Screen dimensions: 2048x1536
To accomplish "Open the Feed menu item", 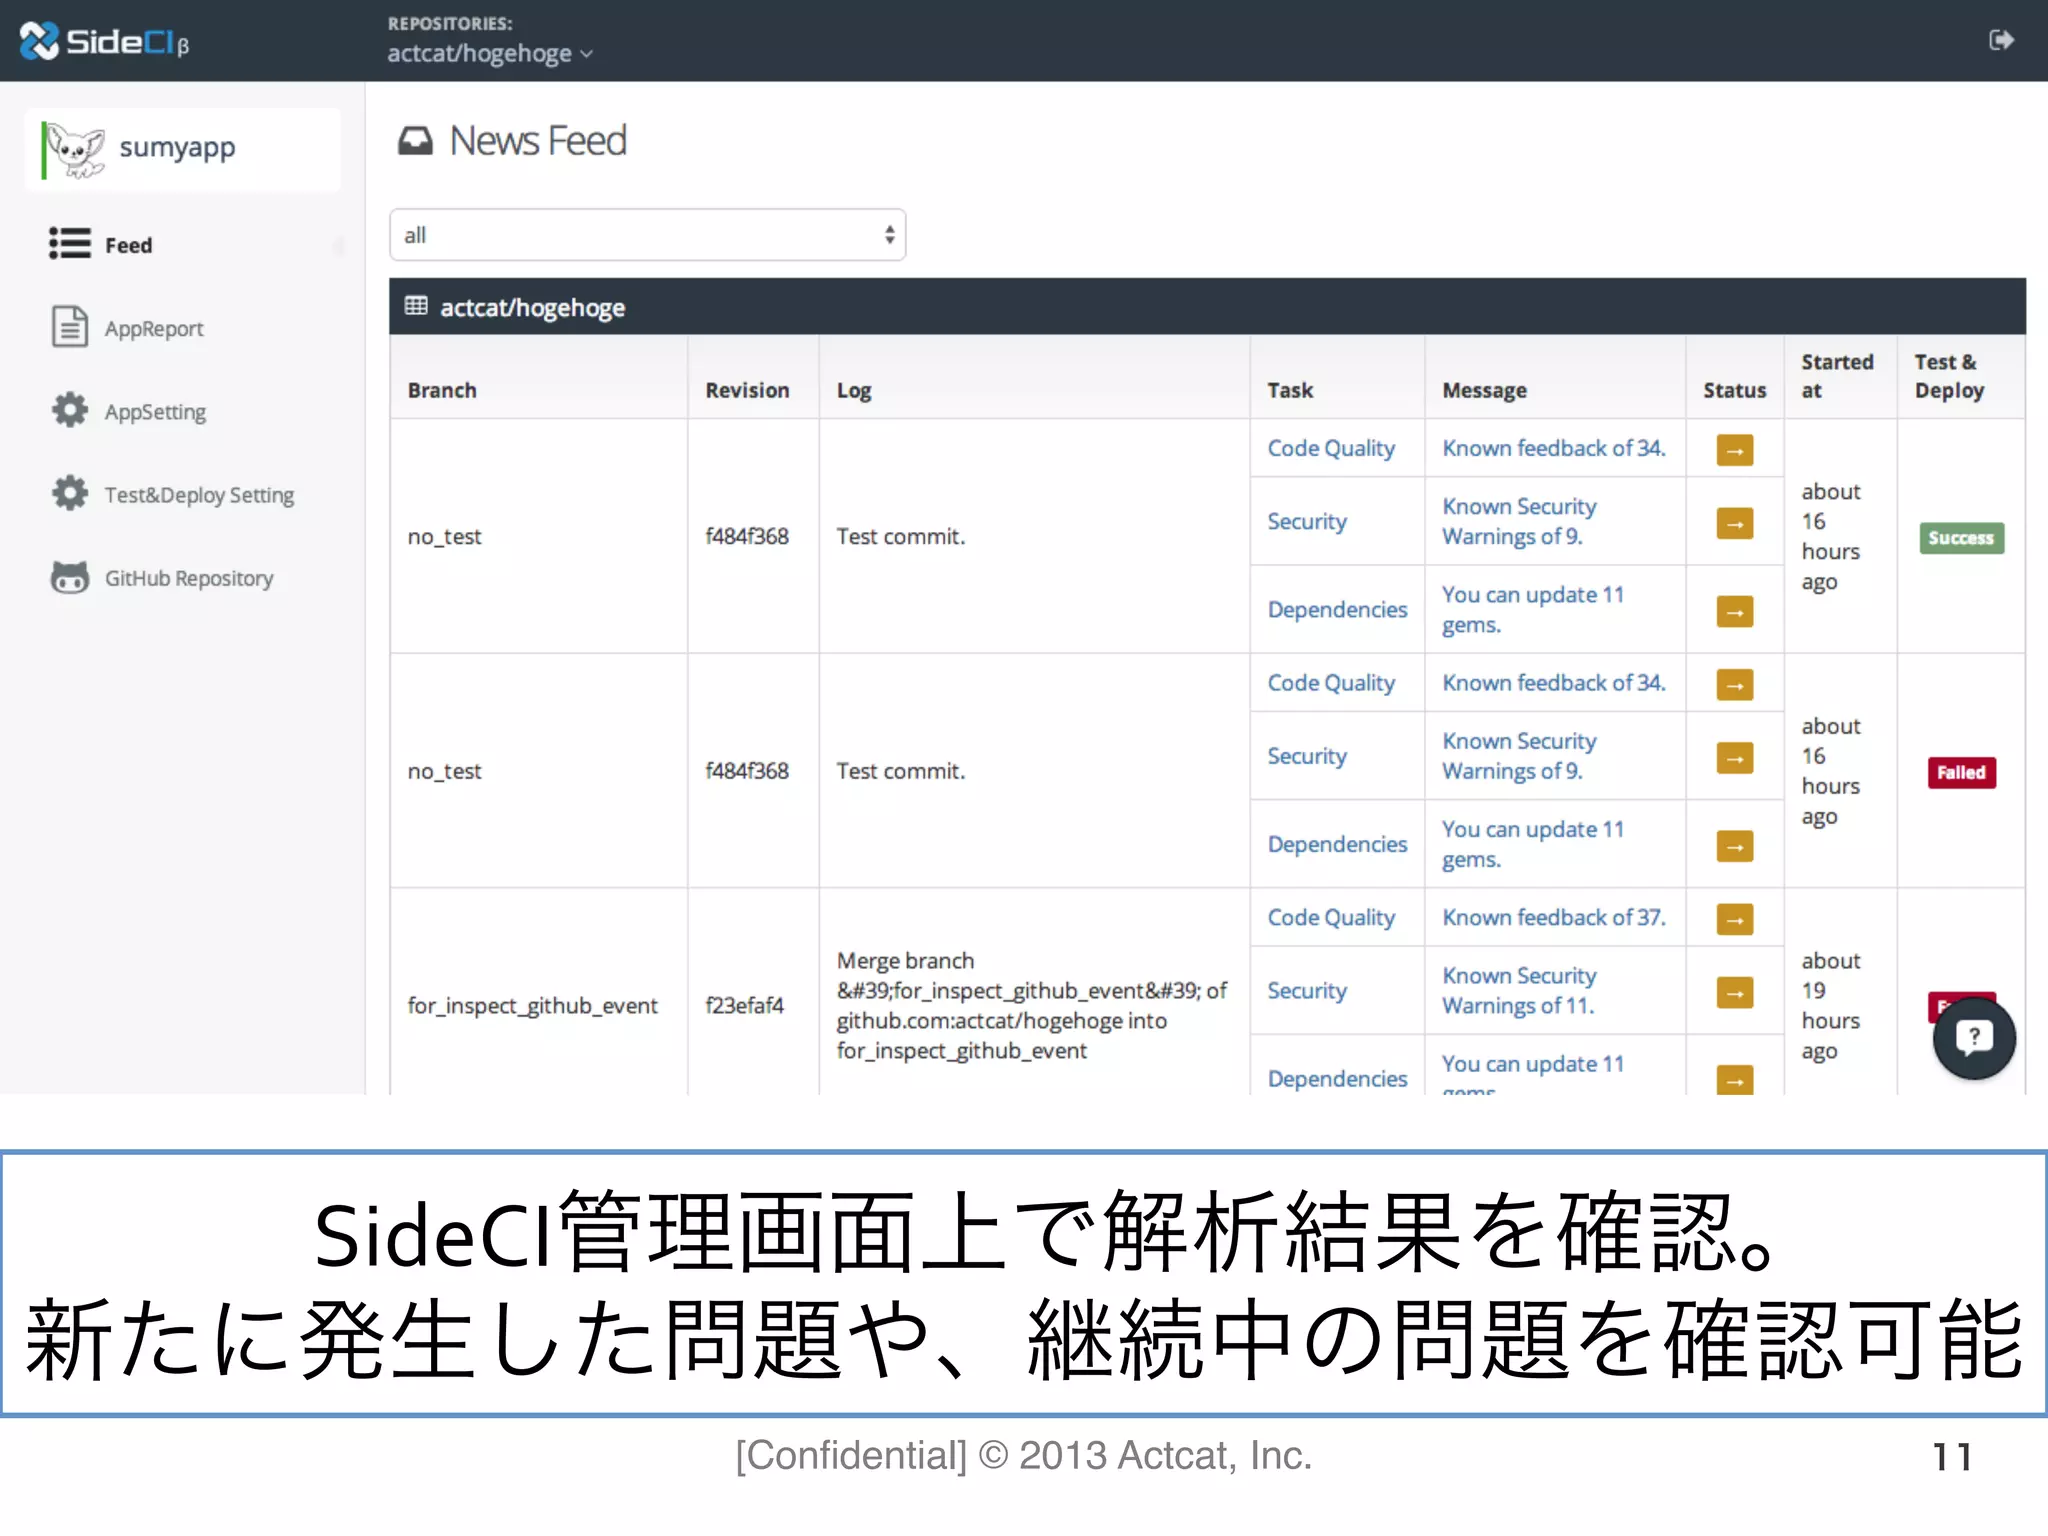I will point(128,245).
